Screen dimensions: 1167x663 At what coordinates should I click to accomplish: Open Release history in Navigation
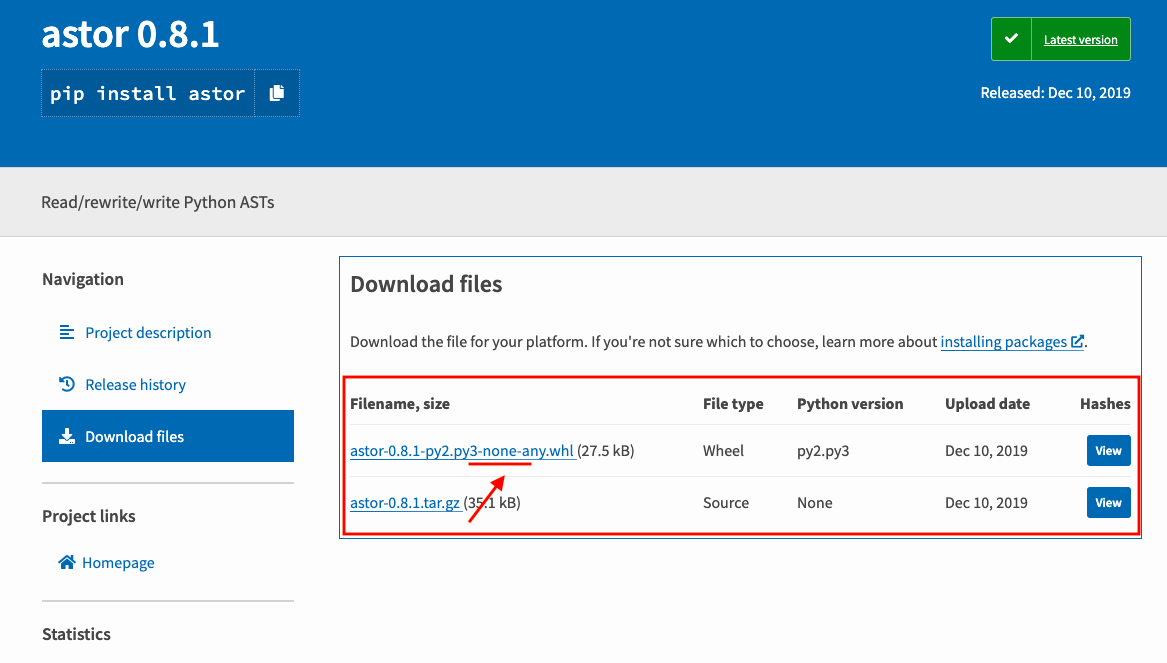click(x=135, y=385)
